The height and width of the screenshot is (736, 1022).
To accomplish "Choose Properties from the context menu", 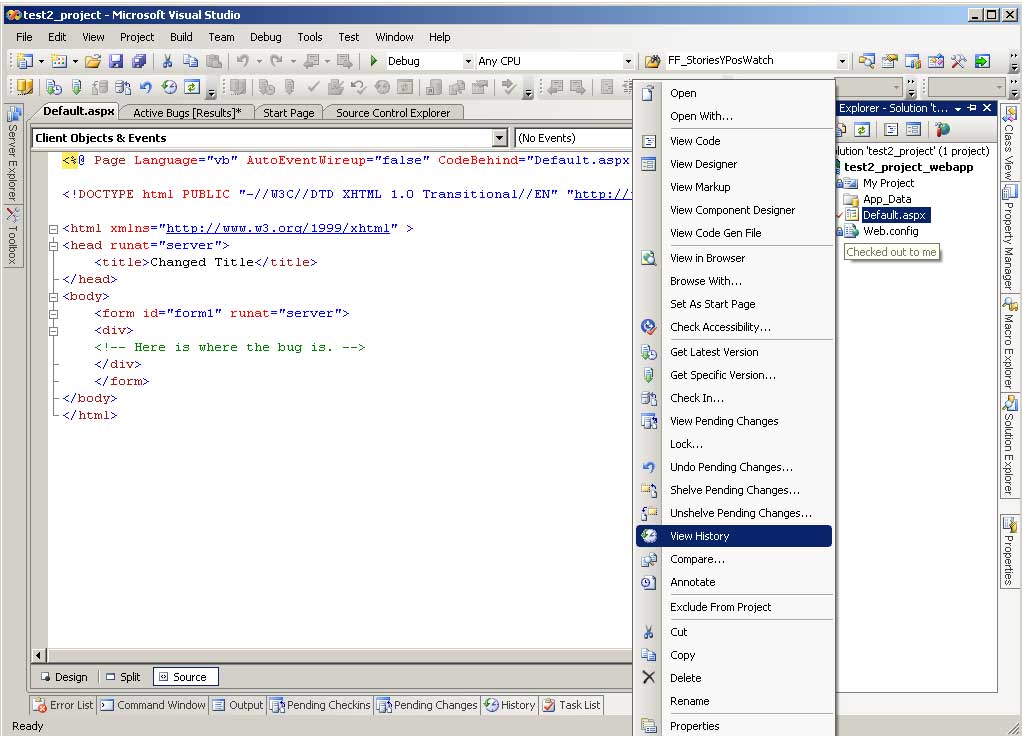I will click(x=733, y=726).
